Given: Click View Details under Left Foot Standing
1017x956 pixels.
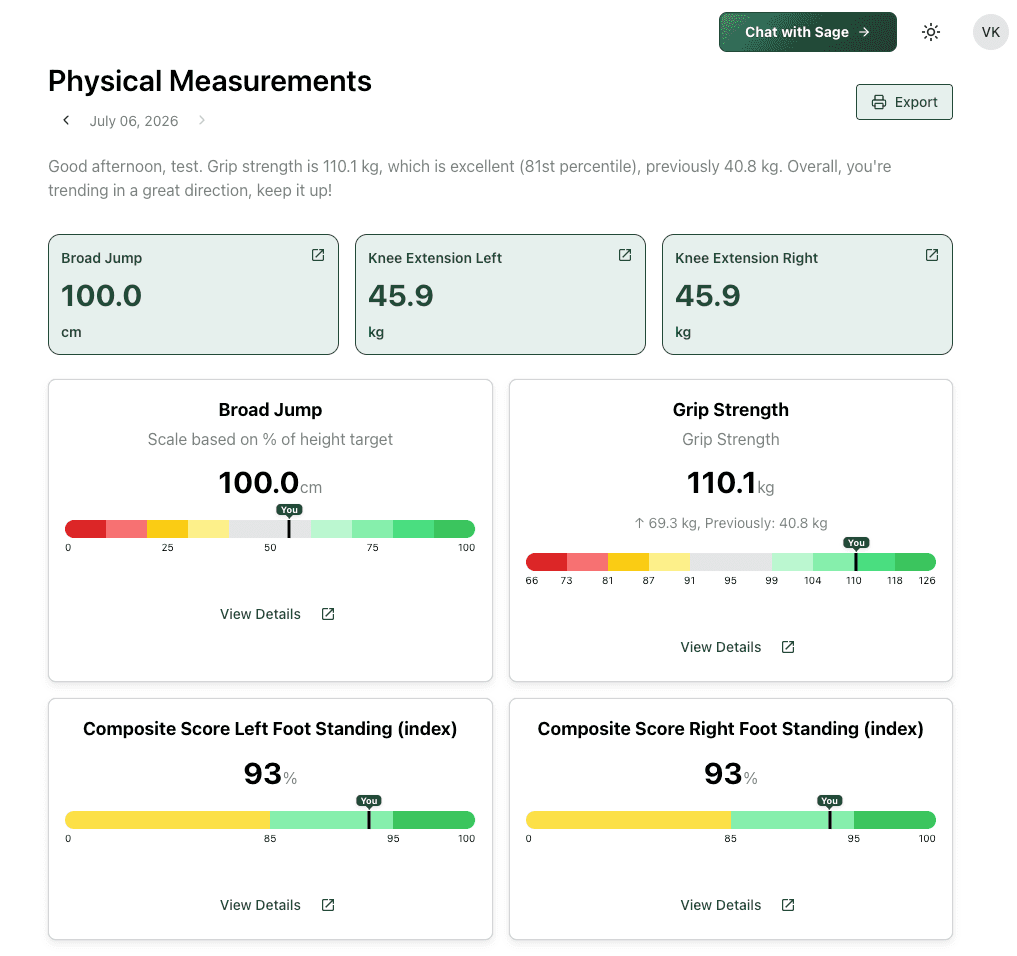Looking at the screenshot, I should [277, 905].
